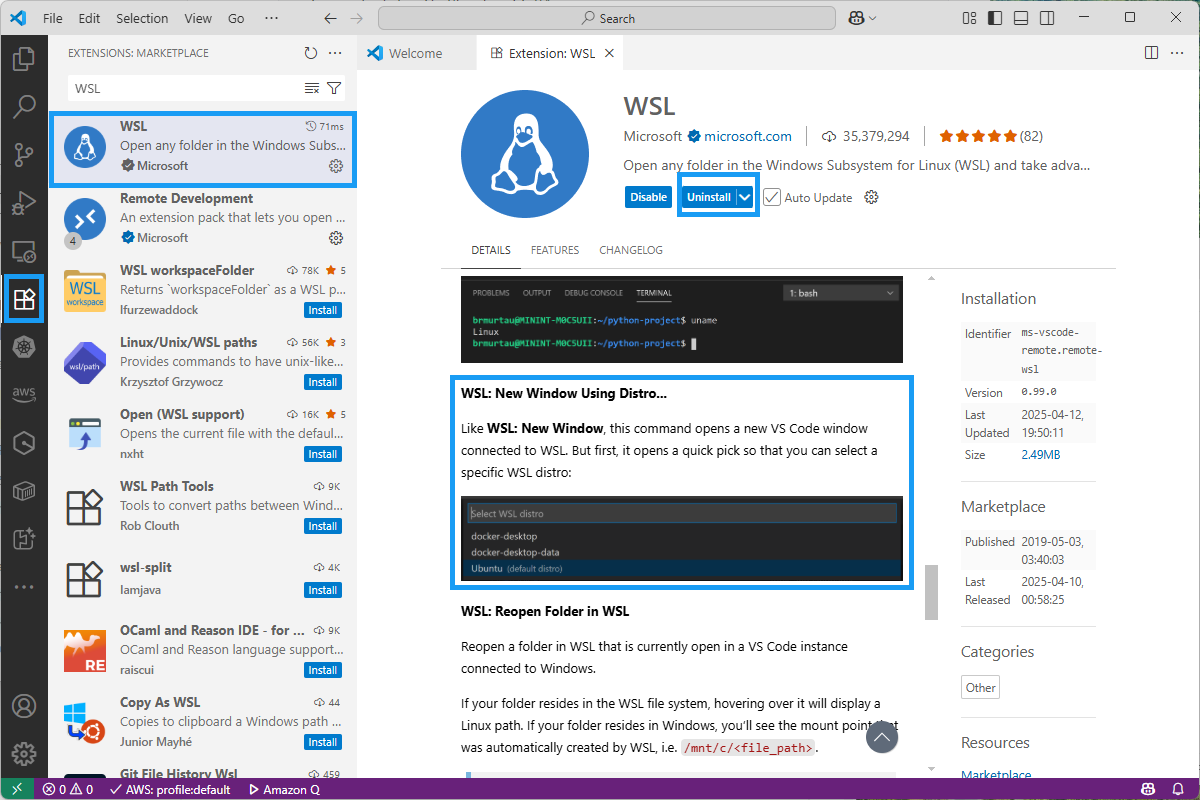Image resolution: width=1200 pixels, height=800 pixels.
Task: Refresh the extensions marketplace list
Action: click(x=311, y=53)
